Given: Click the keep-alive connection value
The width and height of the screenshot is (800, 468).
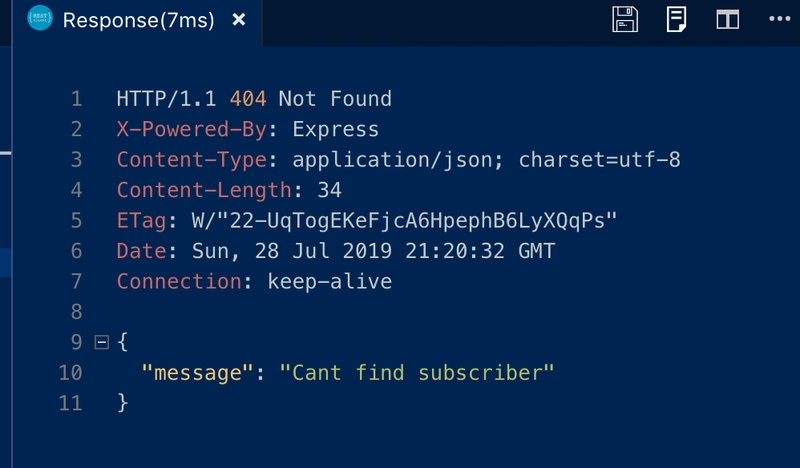Looking at the screenshot, I should click(x=330, y=282).
